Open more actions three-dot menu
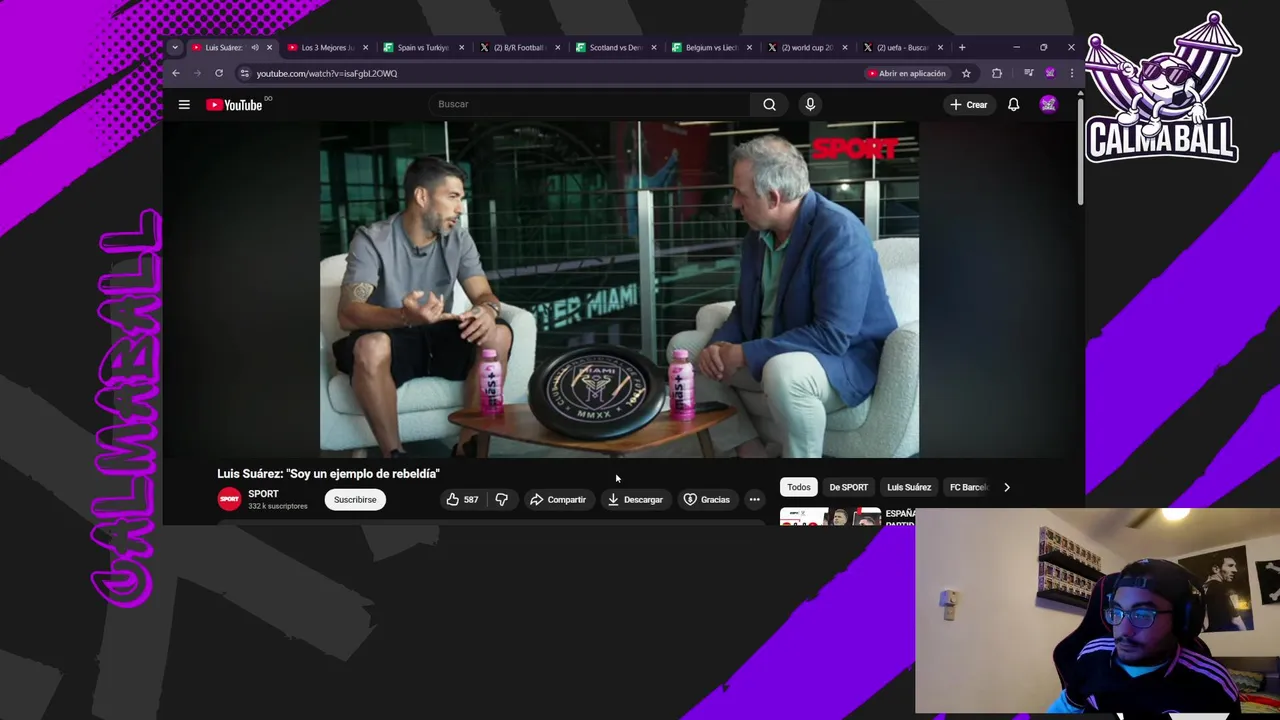 [x=754, y=499]
